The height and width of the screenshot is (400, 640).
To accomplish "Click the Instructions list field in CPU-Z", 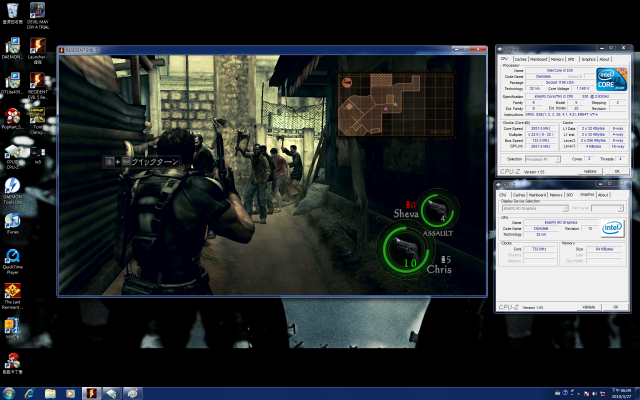I will [x=574, y=115].
